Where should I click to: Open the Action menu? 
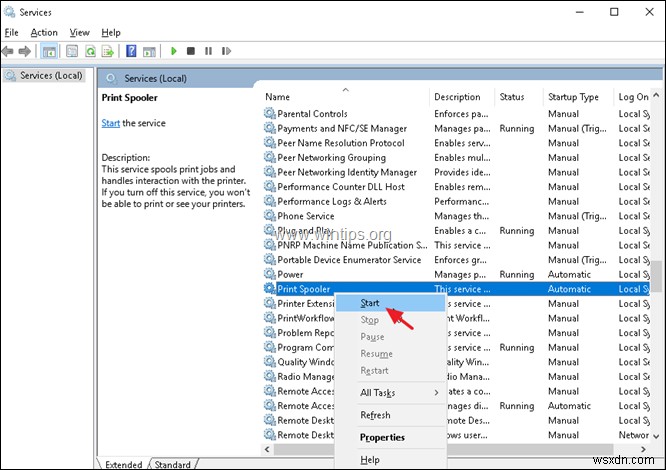coord(44,32)
